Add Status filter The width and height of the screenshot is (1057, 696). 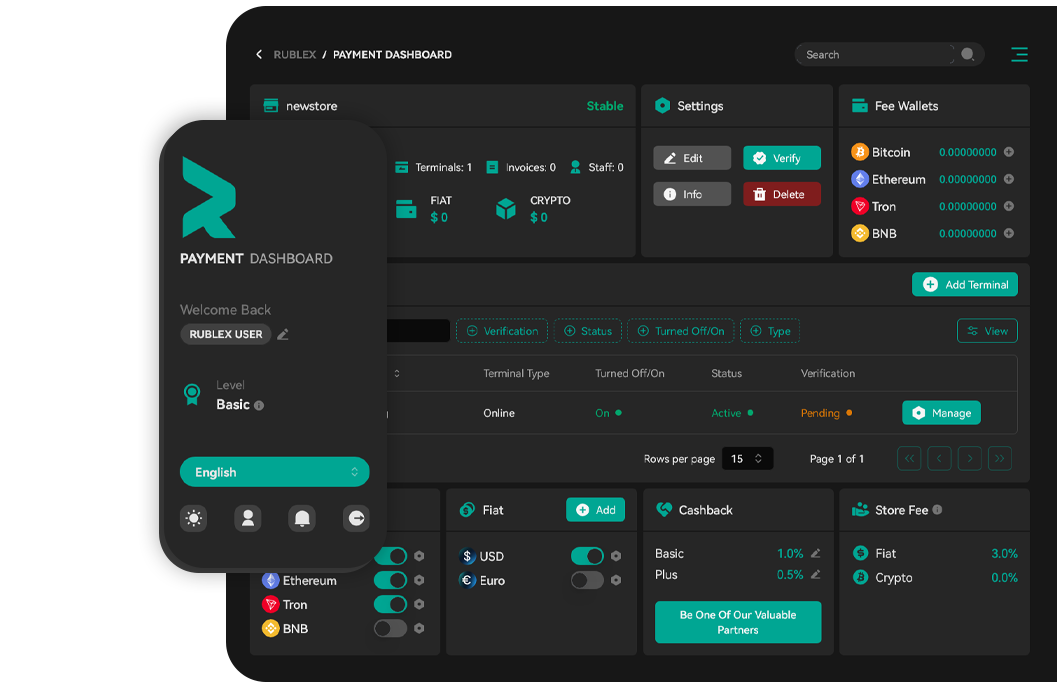588,331
